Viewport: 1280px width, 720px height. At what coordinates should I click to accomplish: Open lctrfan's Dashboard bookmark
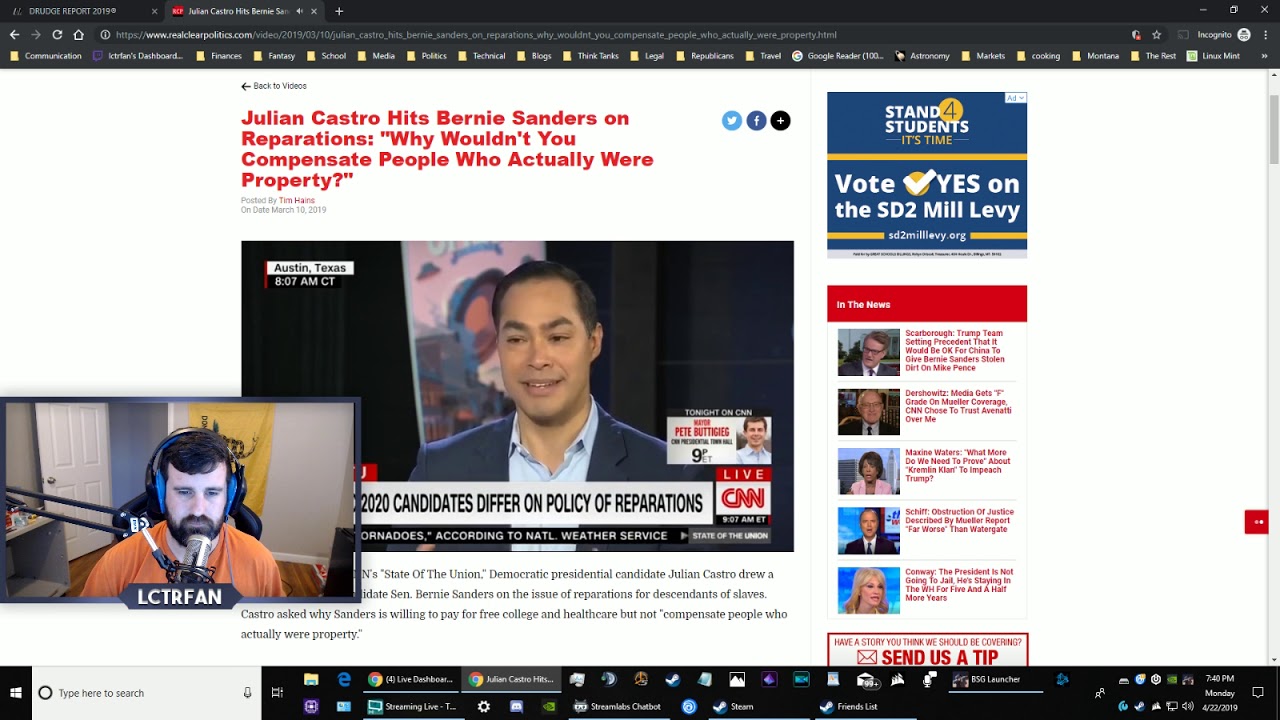(x=138, y=56)
